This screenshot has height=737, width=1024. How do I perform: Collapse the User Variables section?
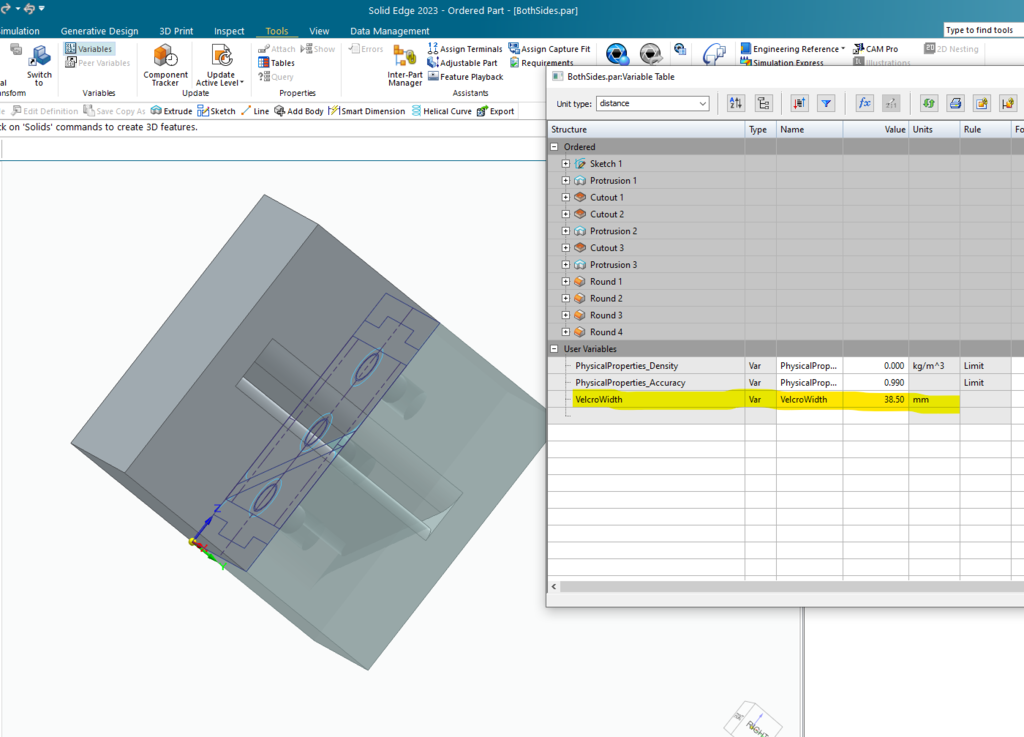(x=555, y=349)
